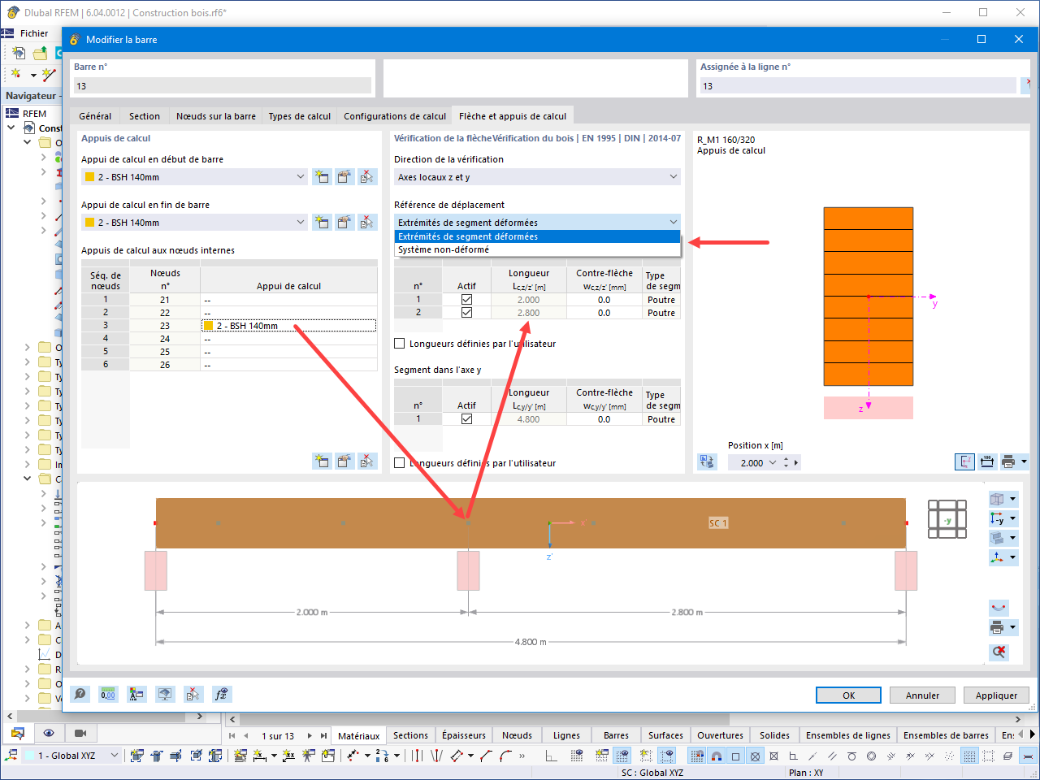Open the comment search icon at dialog bottom
The image size is (1040, 780).
[80, 694]
